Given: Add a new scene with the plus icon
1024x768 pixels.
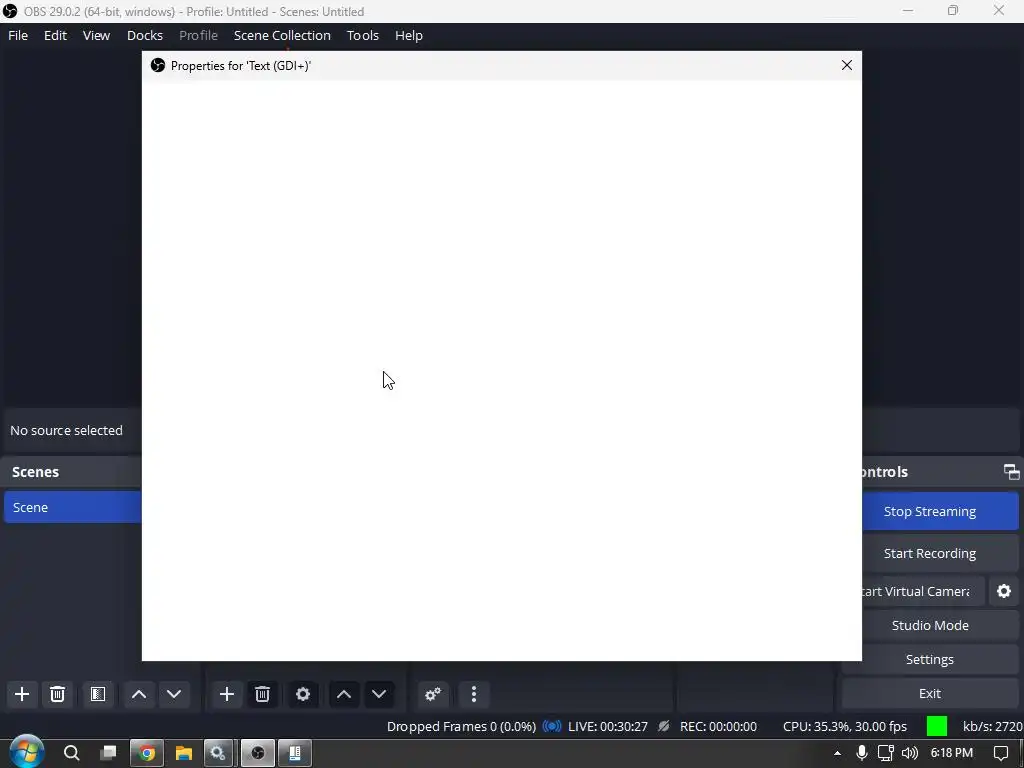Looking at the screenshot, I should (22, 694).
